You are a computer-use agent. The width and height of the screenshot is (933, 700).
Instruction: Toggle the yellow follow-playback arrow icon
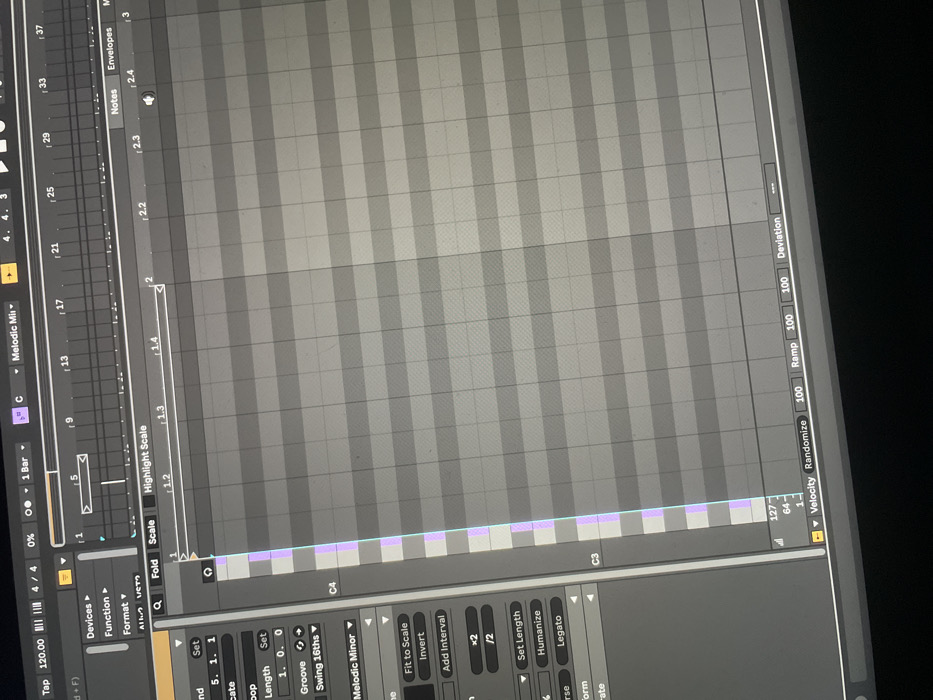tap(9, 274)
